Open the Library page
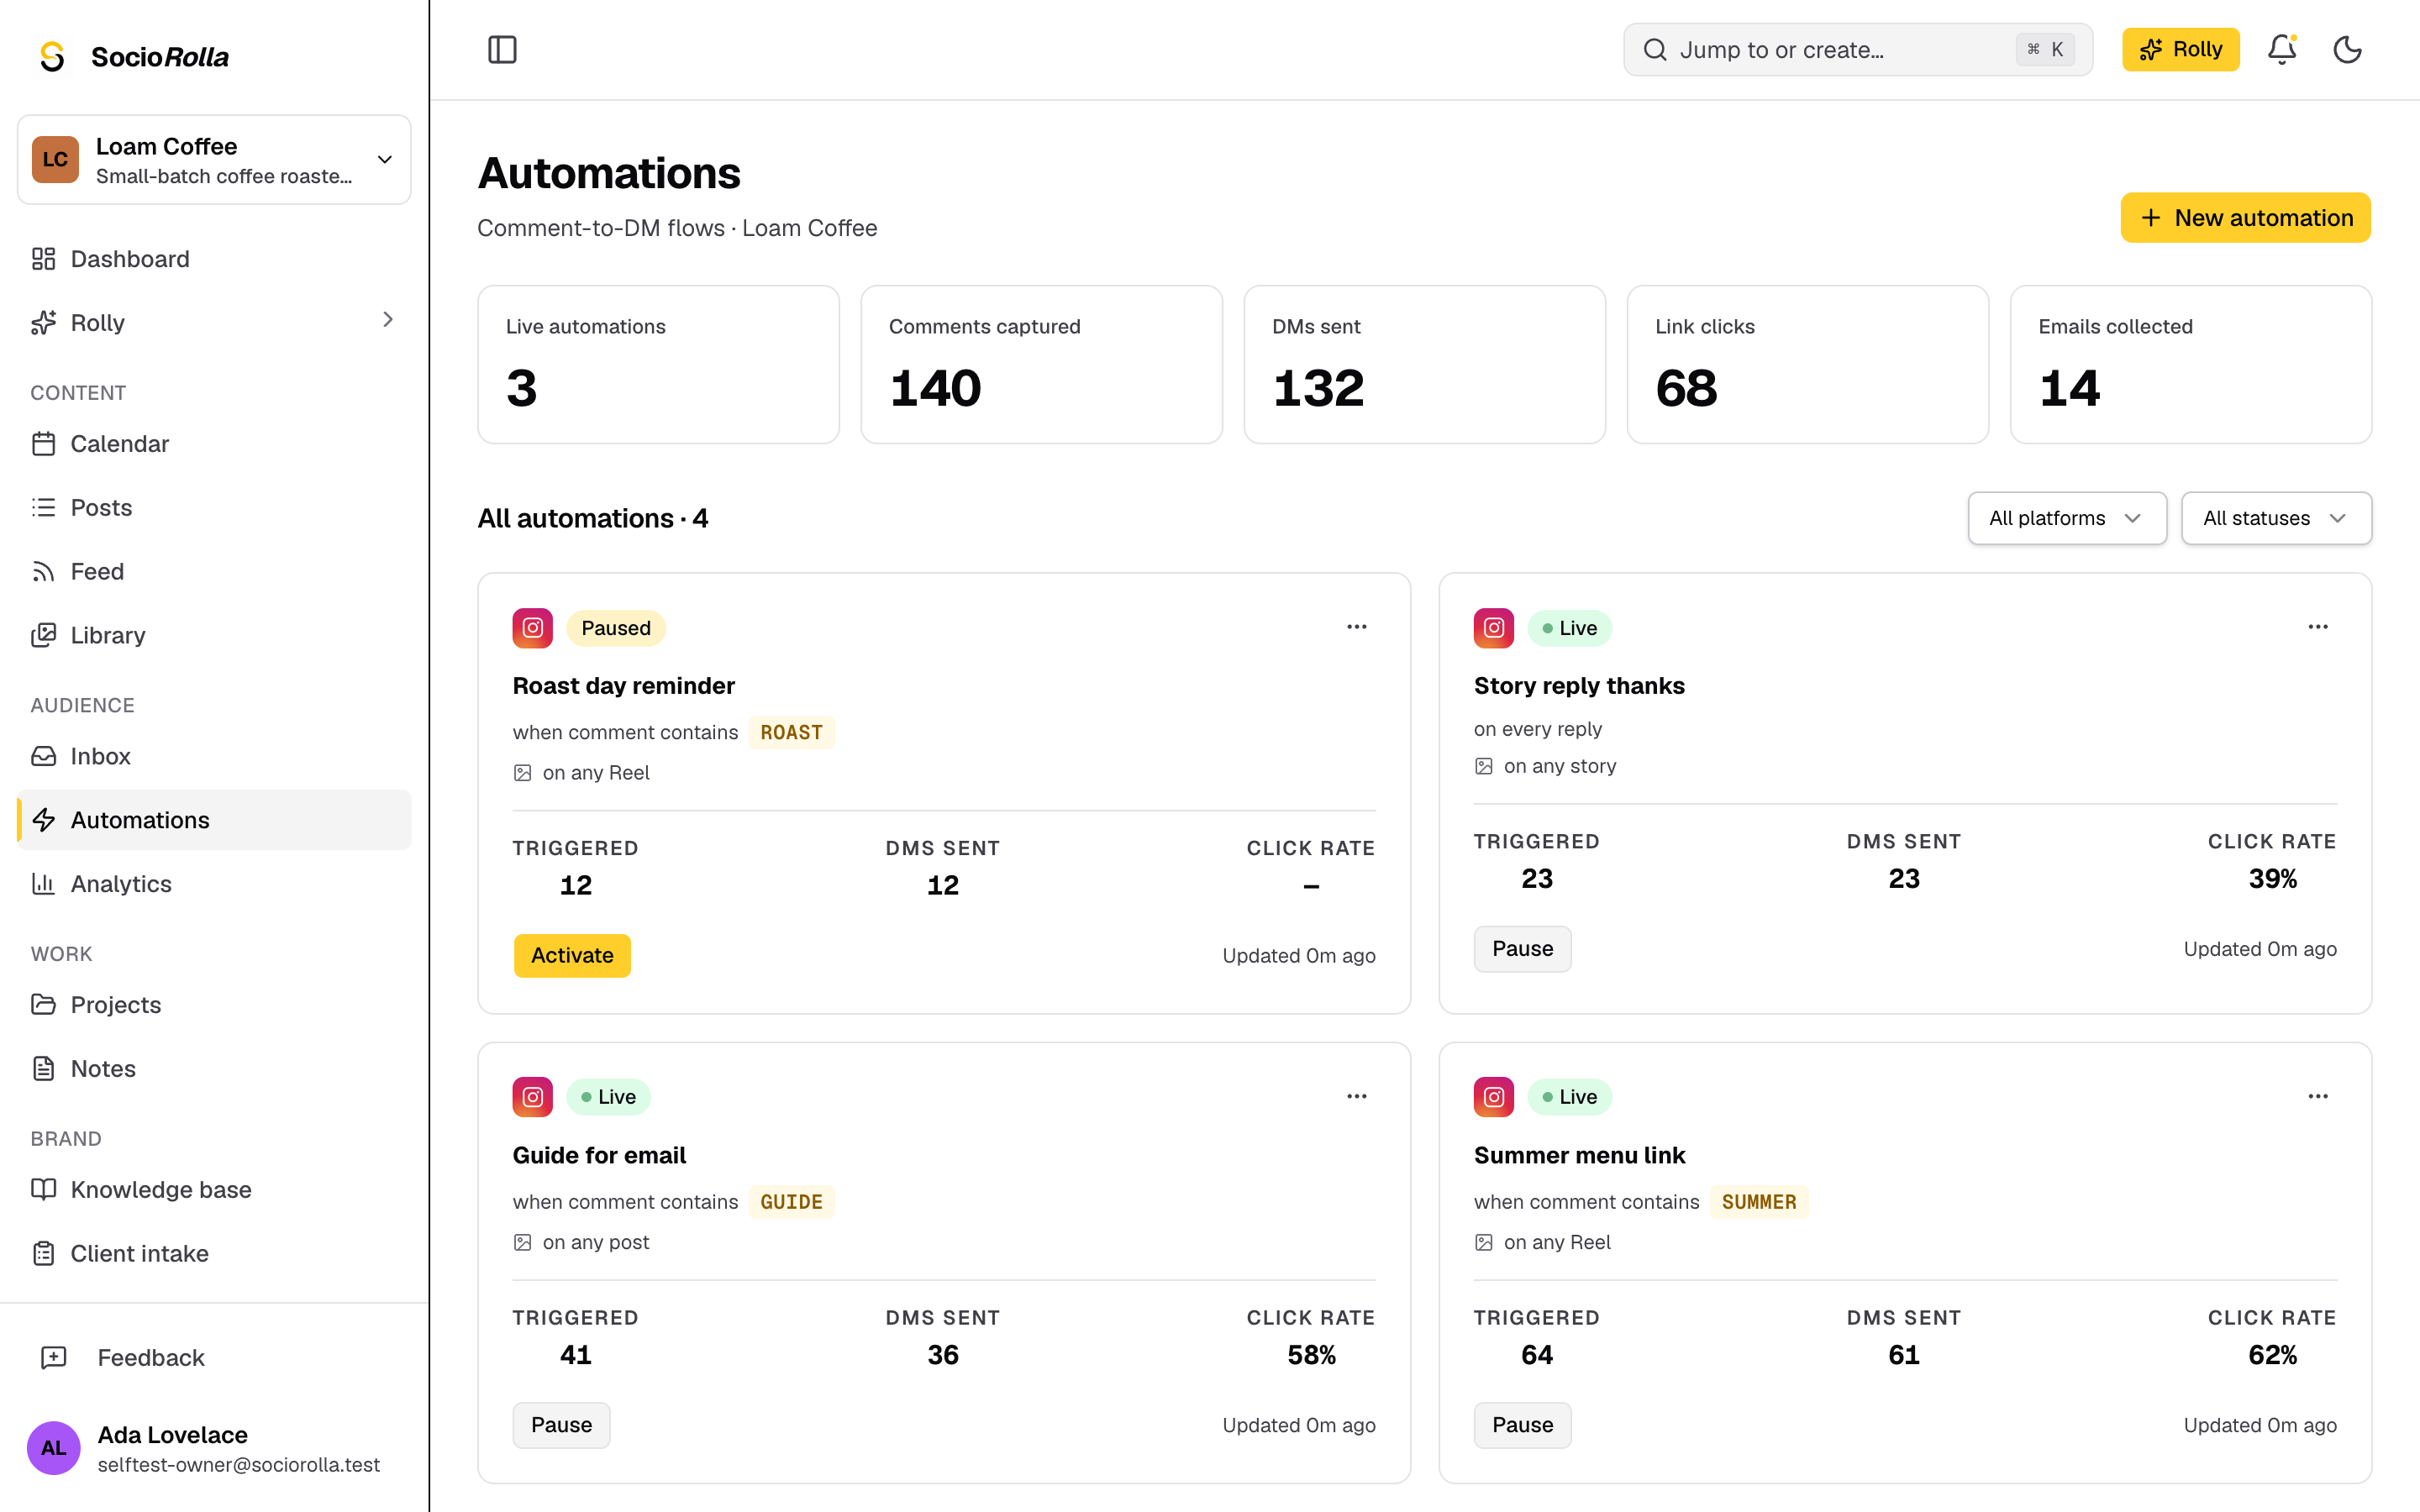The width and height of the screenshot is (2420, 1512). pyautogui.click(x=214, y=635)
